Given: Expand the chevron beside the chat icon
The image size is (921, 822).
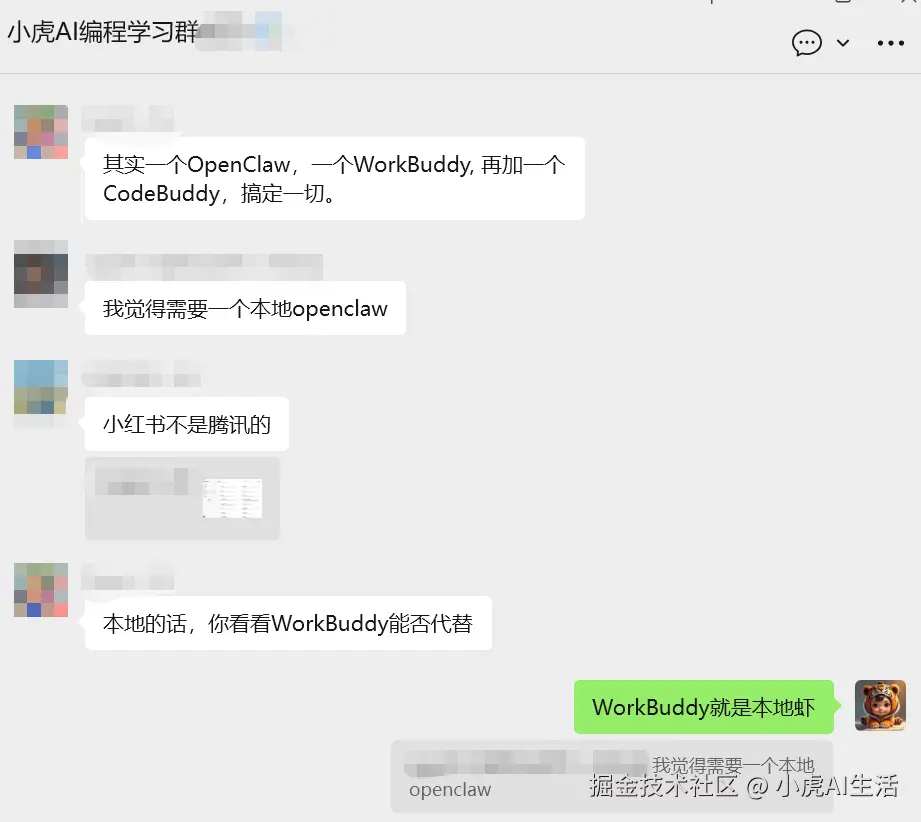Looking at the screenshot, I should click(x=843, y=43).
